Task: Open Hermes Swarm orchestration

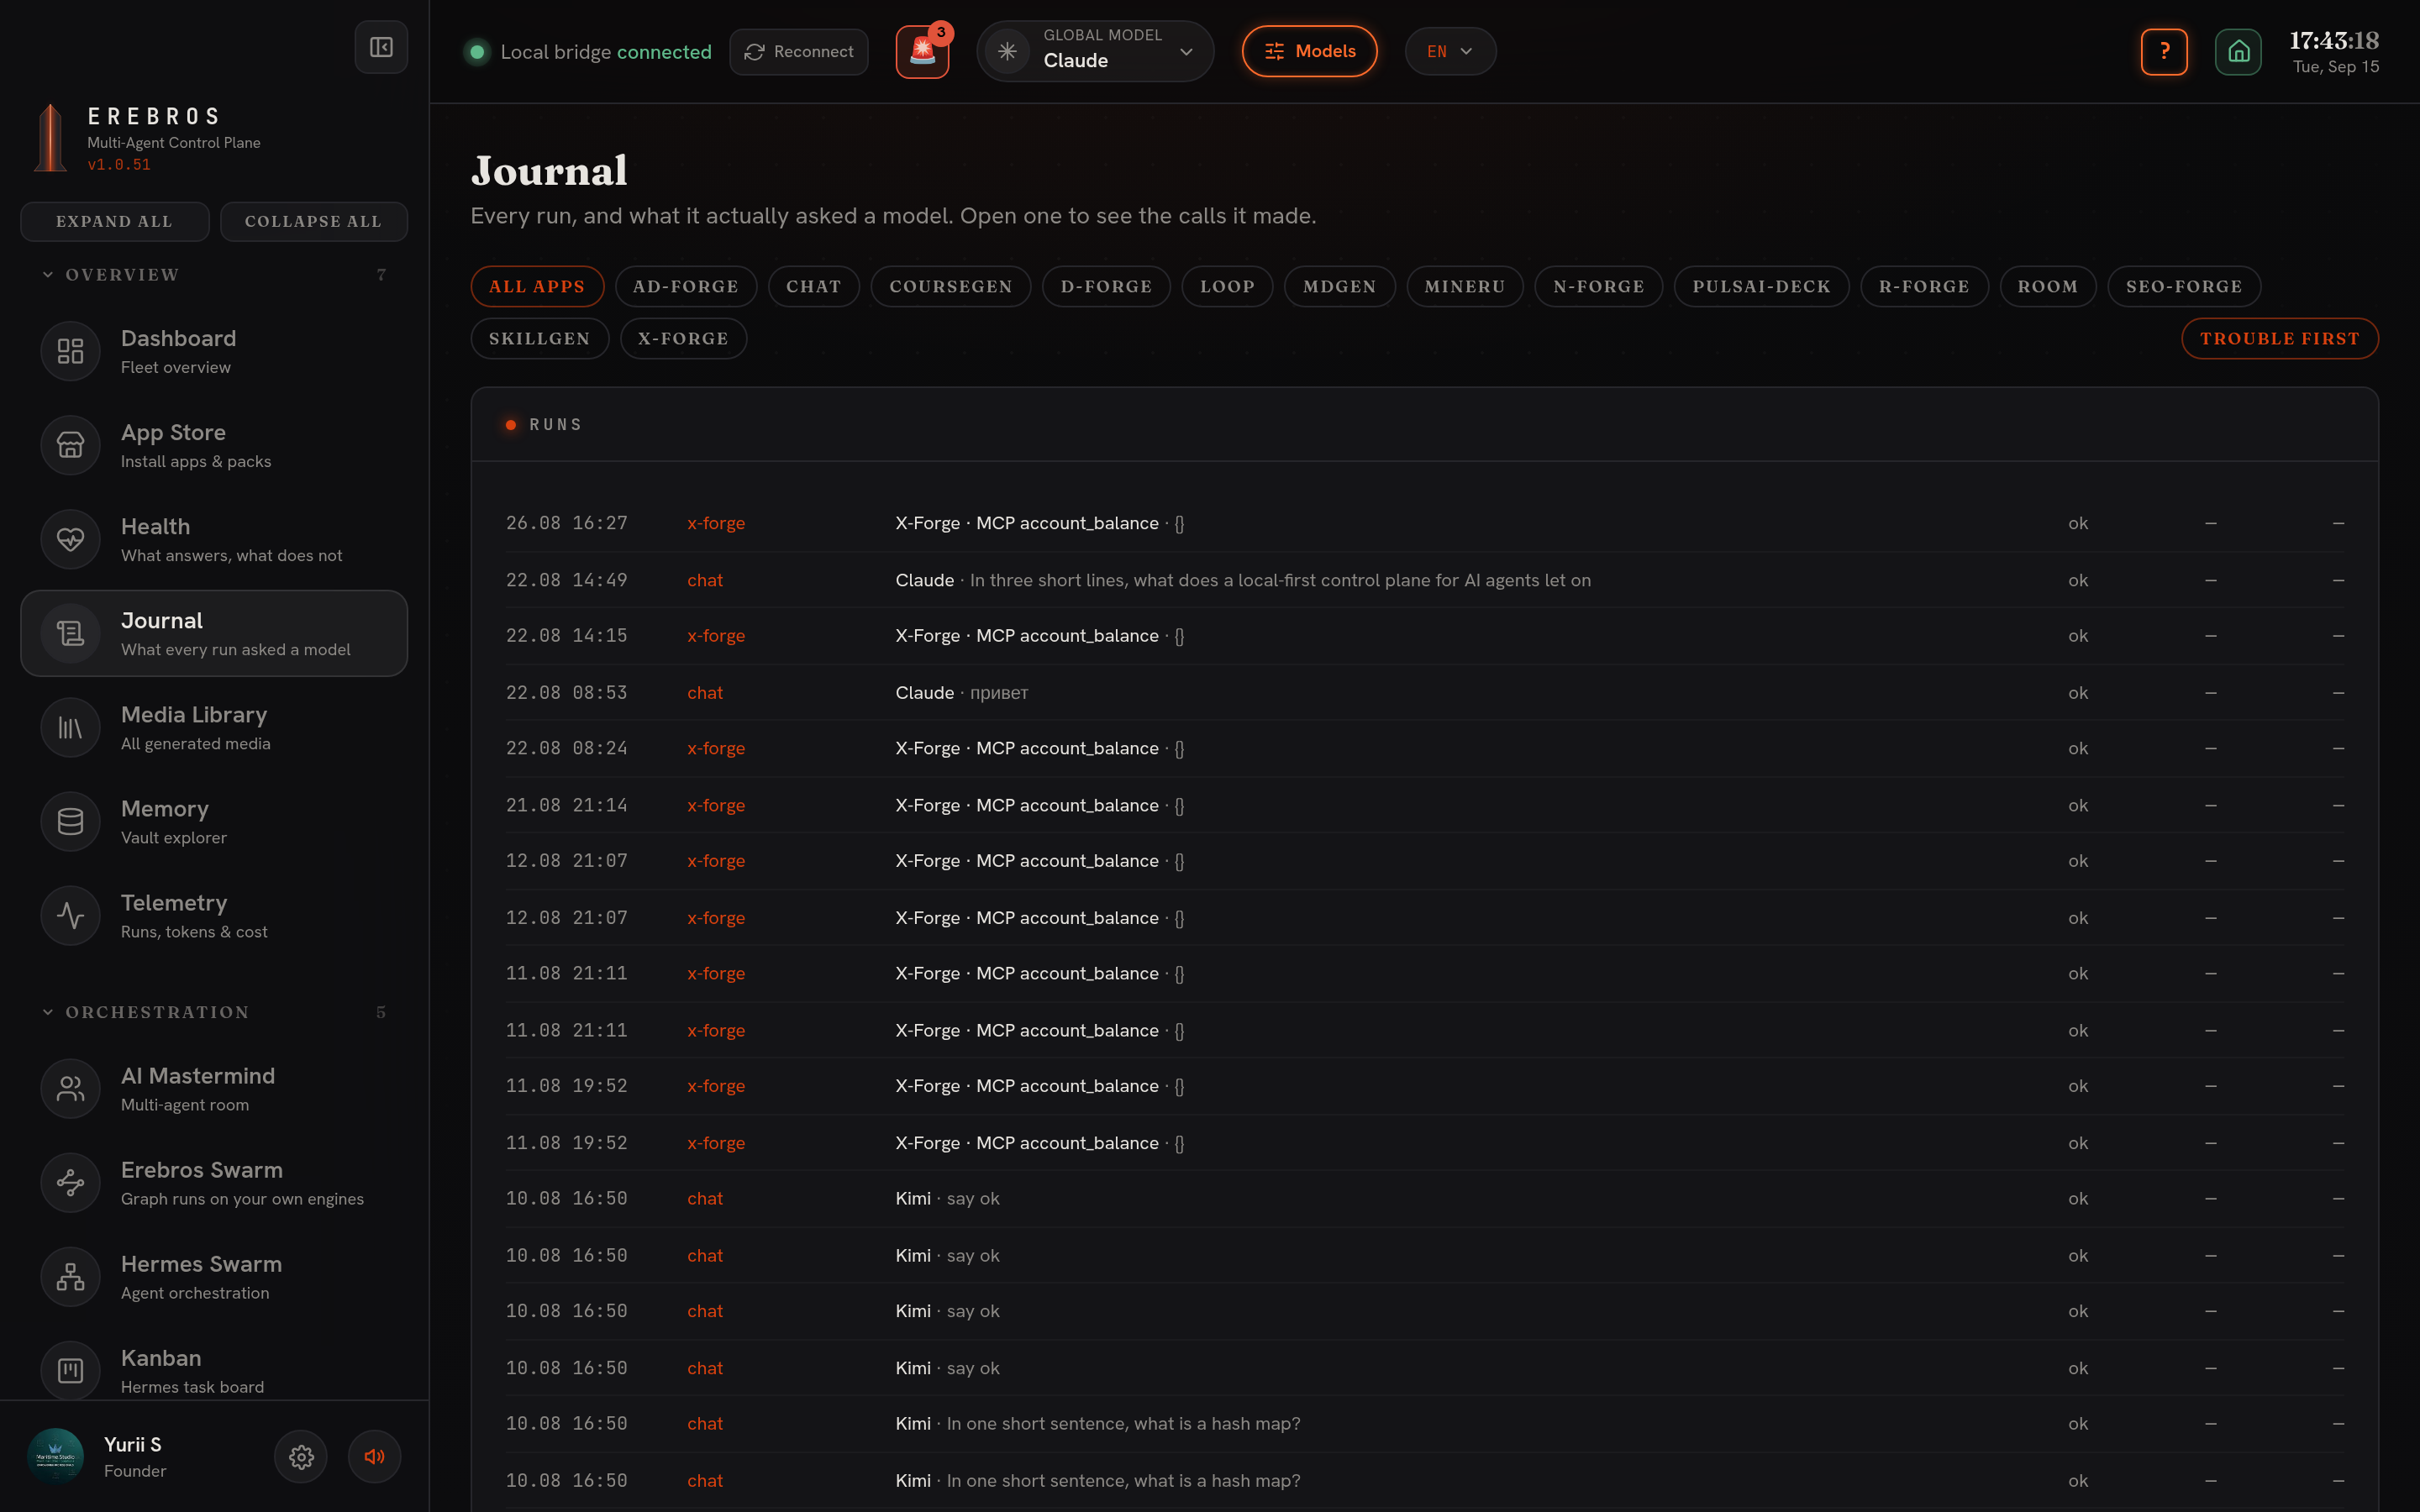Action: pos(214,1276)
